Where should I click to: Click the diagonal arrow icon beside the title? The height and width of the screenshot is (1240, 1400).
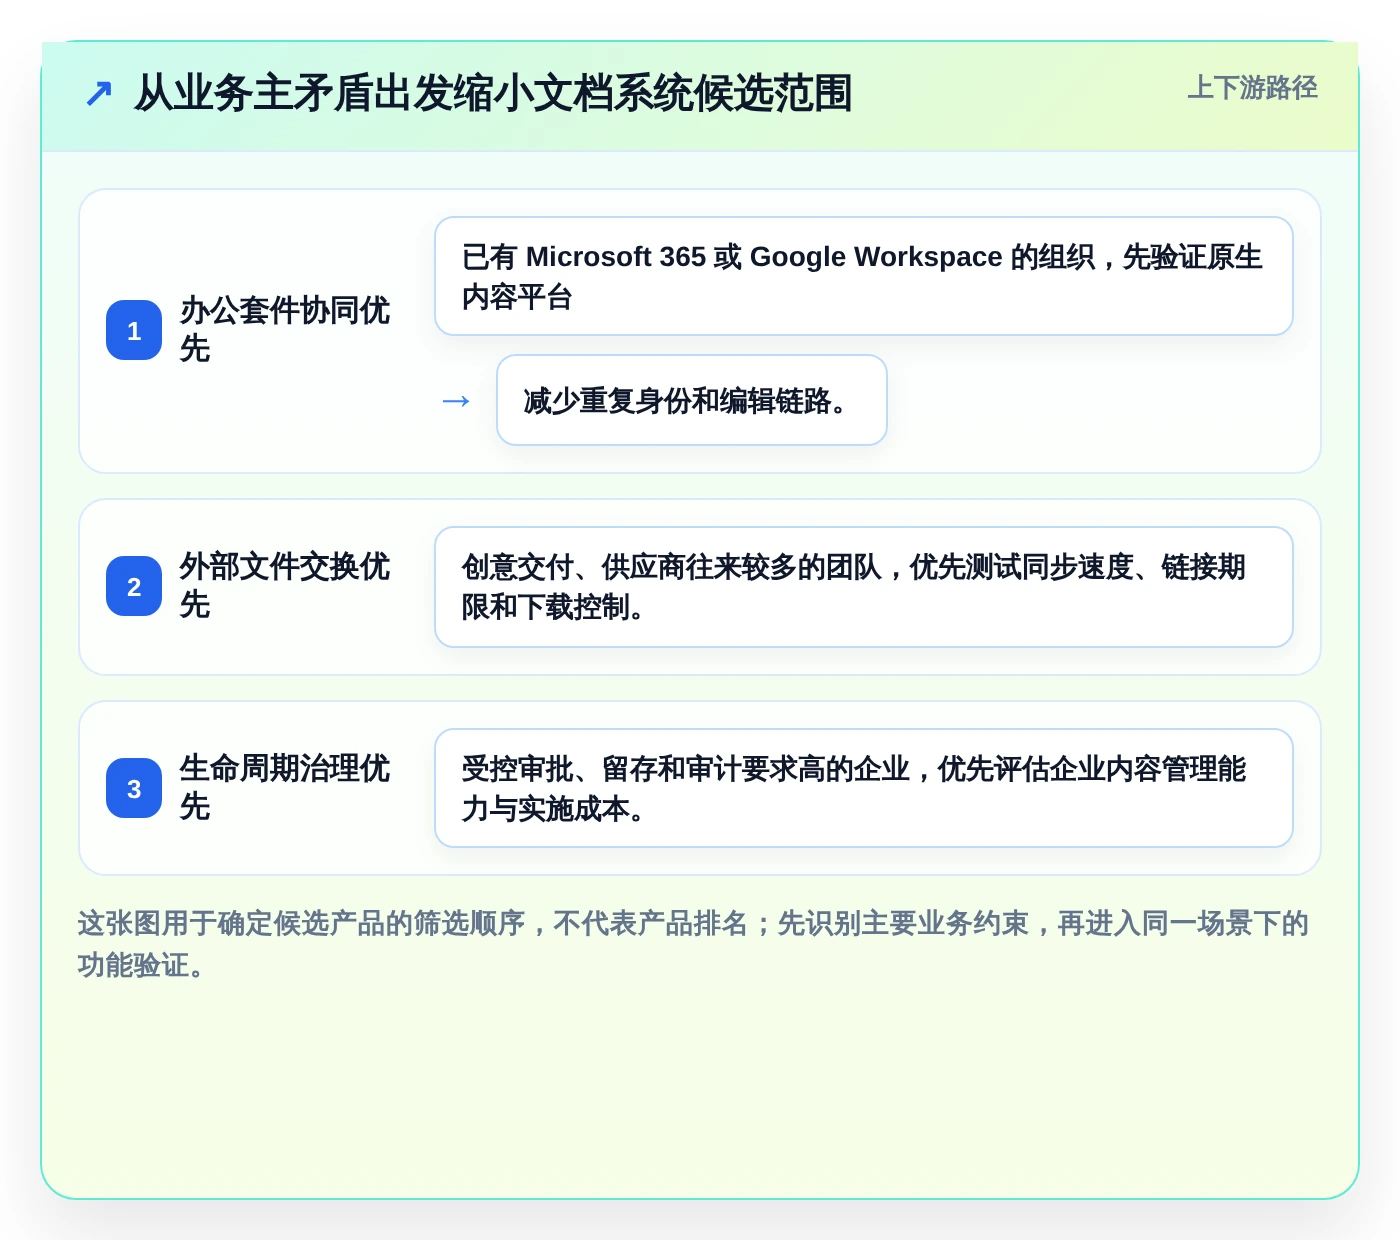[x=98, y=94]
